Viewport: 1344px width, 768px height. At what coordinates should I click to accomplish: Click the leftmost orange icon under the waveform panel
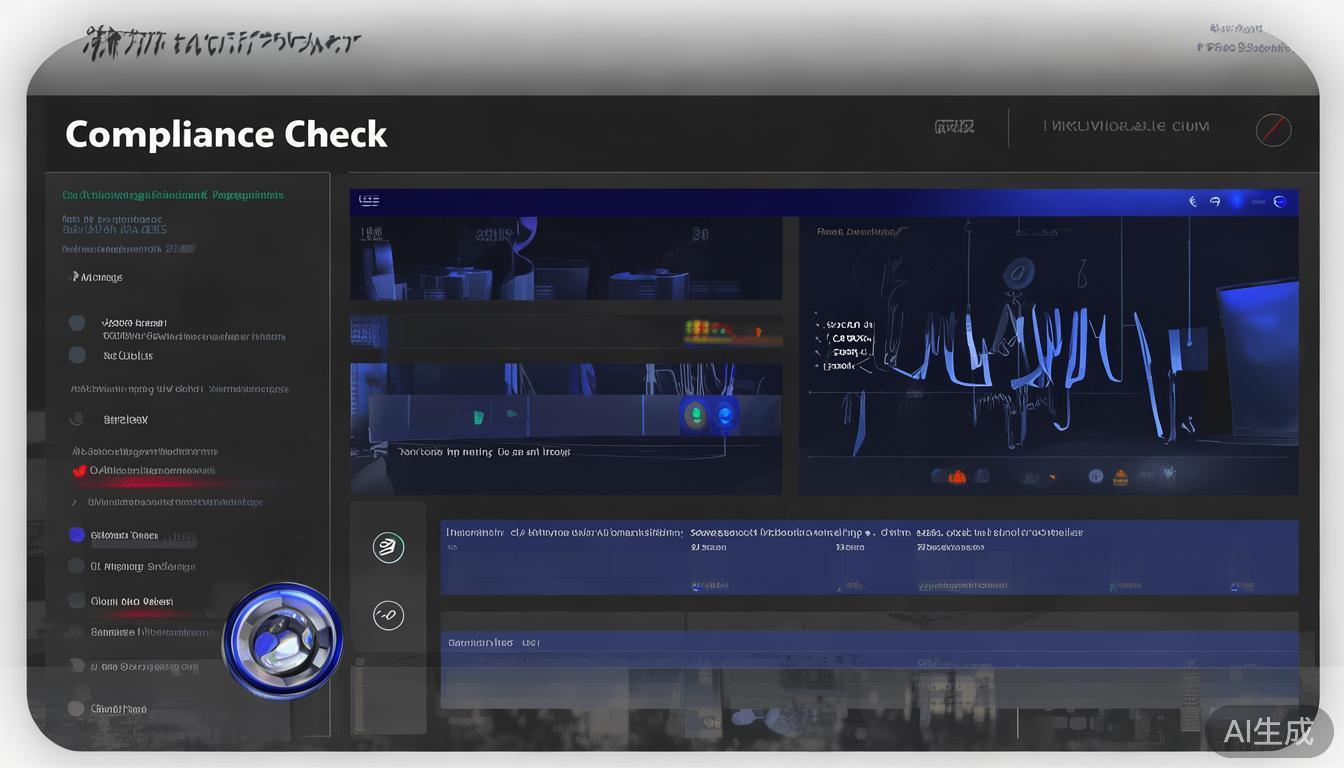[x=956, y=476]
